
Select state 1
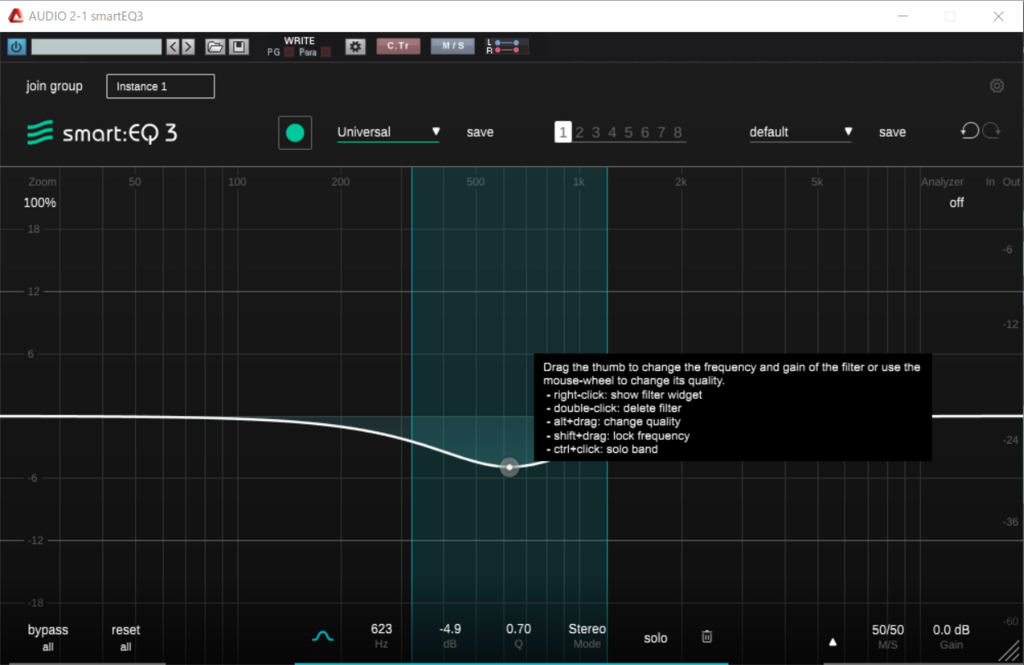point(562,132)
